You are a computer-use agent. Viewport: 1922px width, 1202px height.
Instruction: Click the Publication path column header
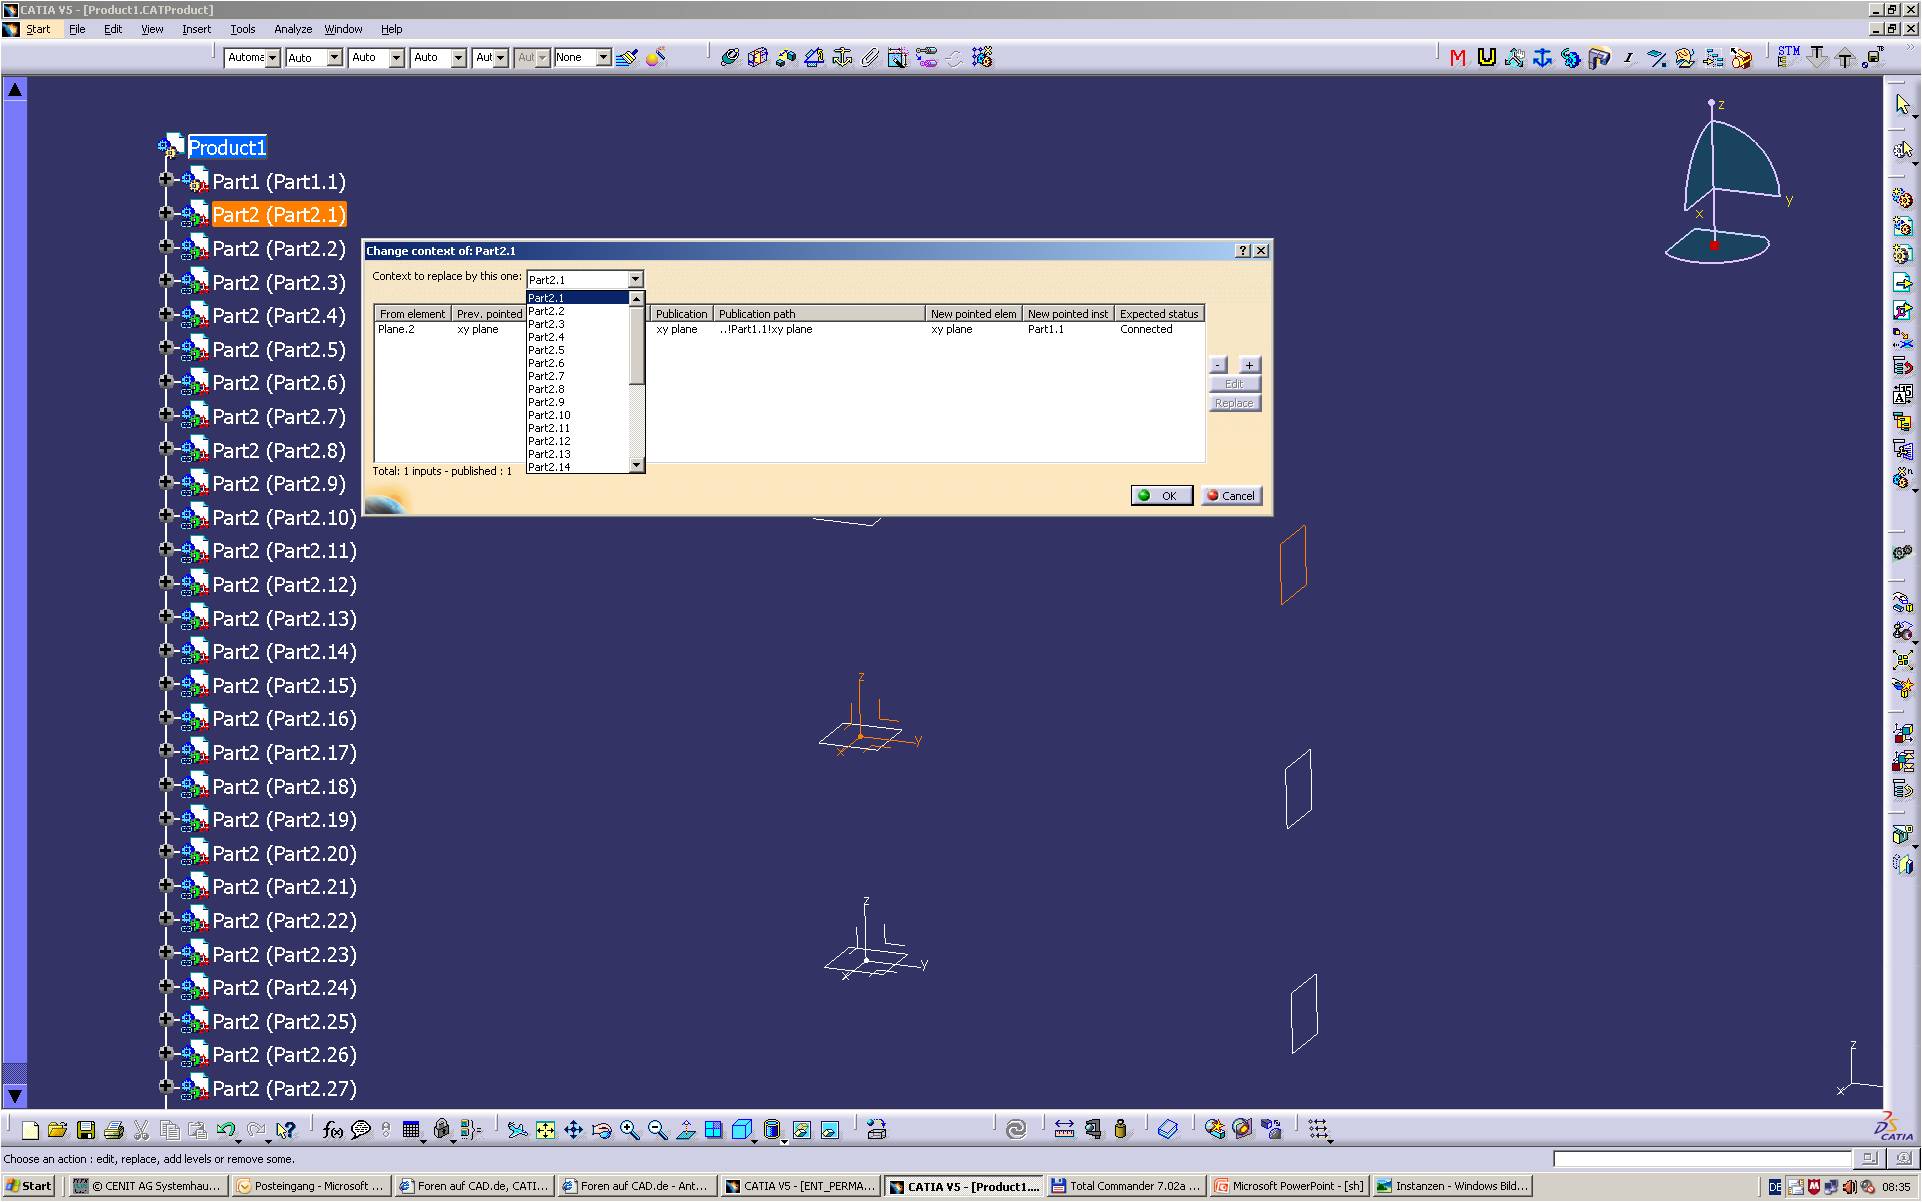click(819, 314)
